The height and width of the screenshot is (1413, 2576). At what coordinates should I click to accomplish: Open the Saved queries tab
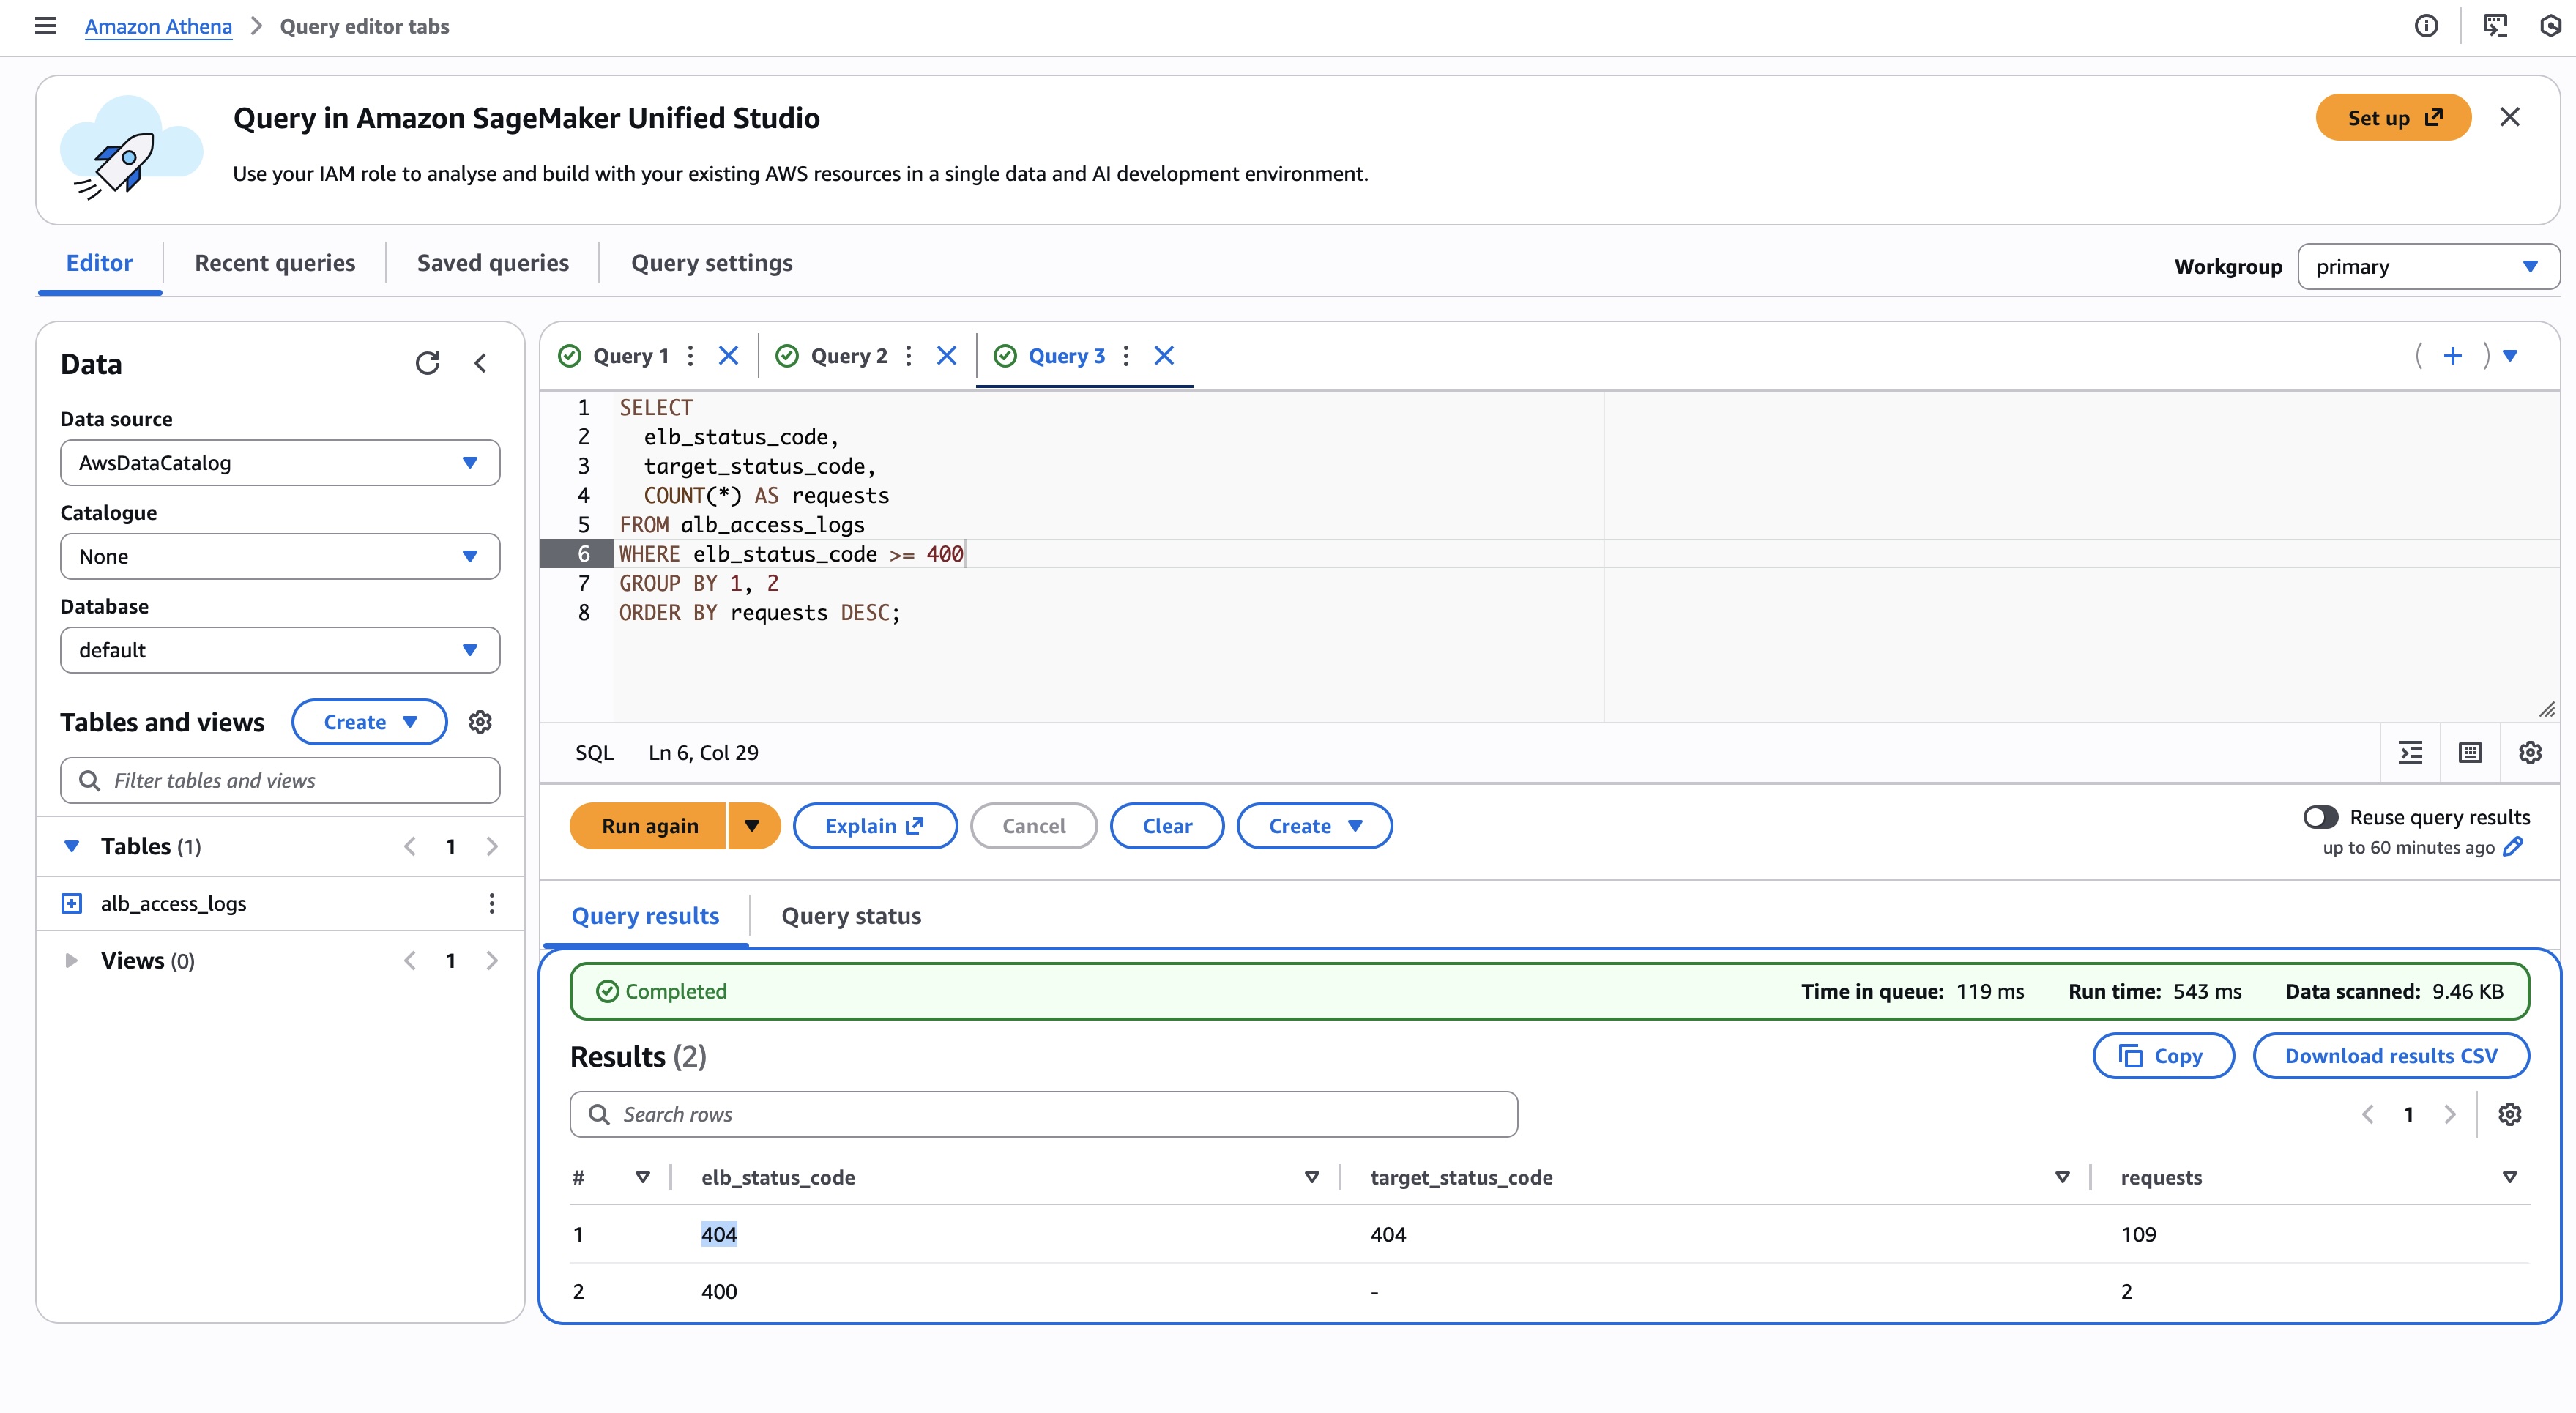tap(492, 263)
